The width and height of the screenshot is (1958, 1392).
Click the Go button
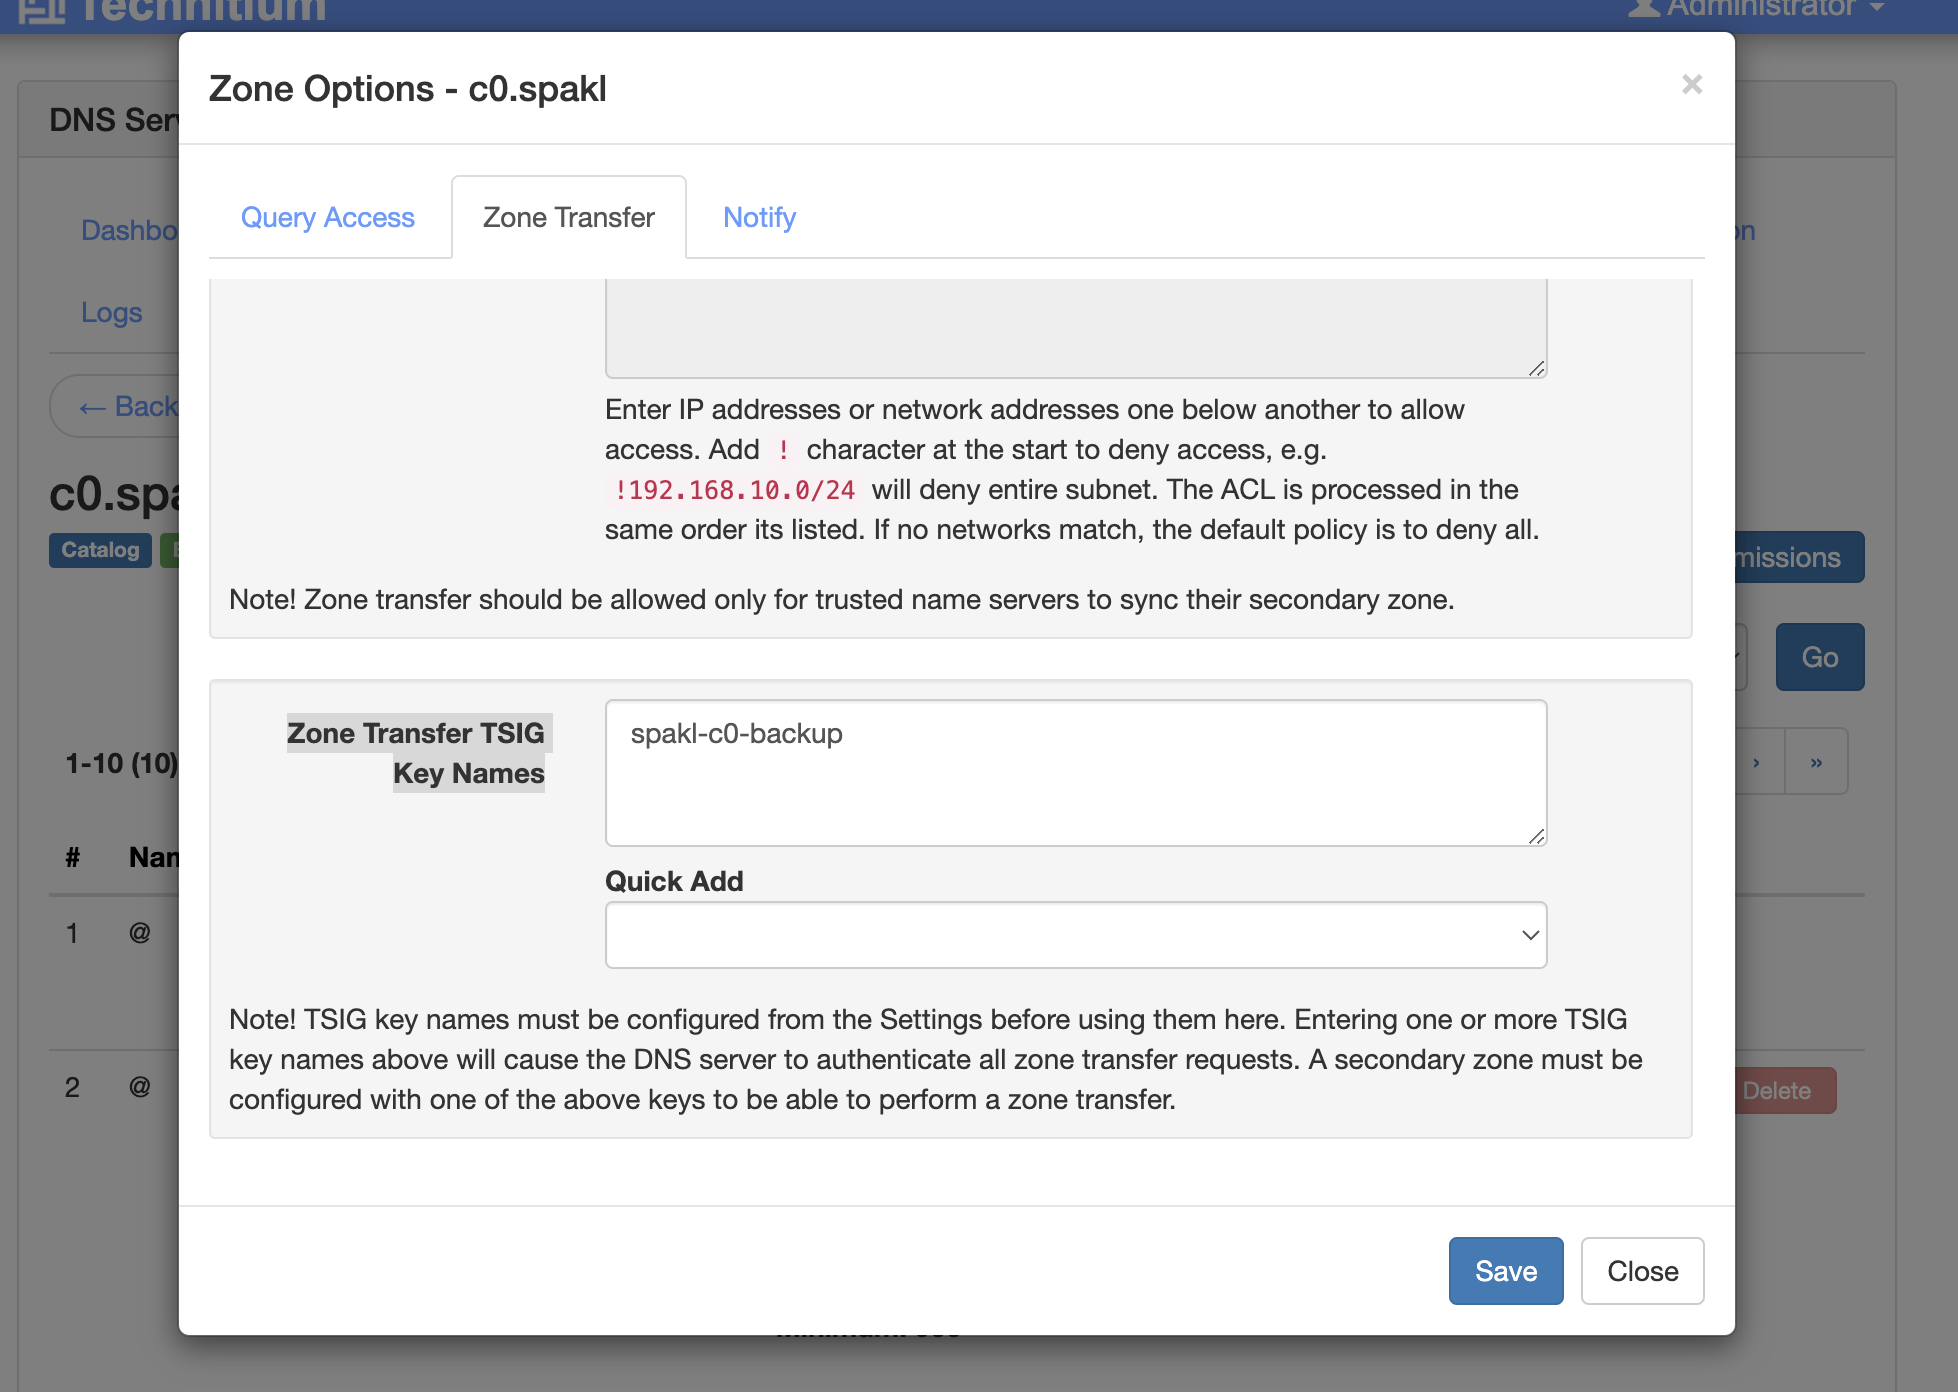(x=1819, y=657)
